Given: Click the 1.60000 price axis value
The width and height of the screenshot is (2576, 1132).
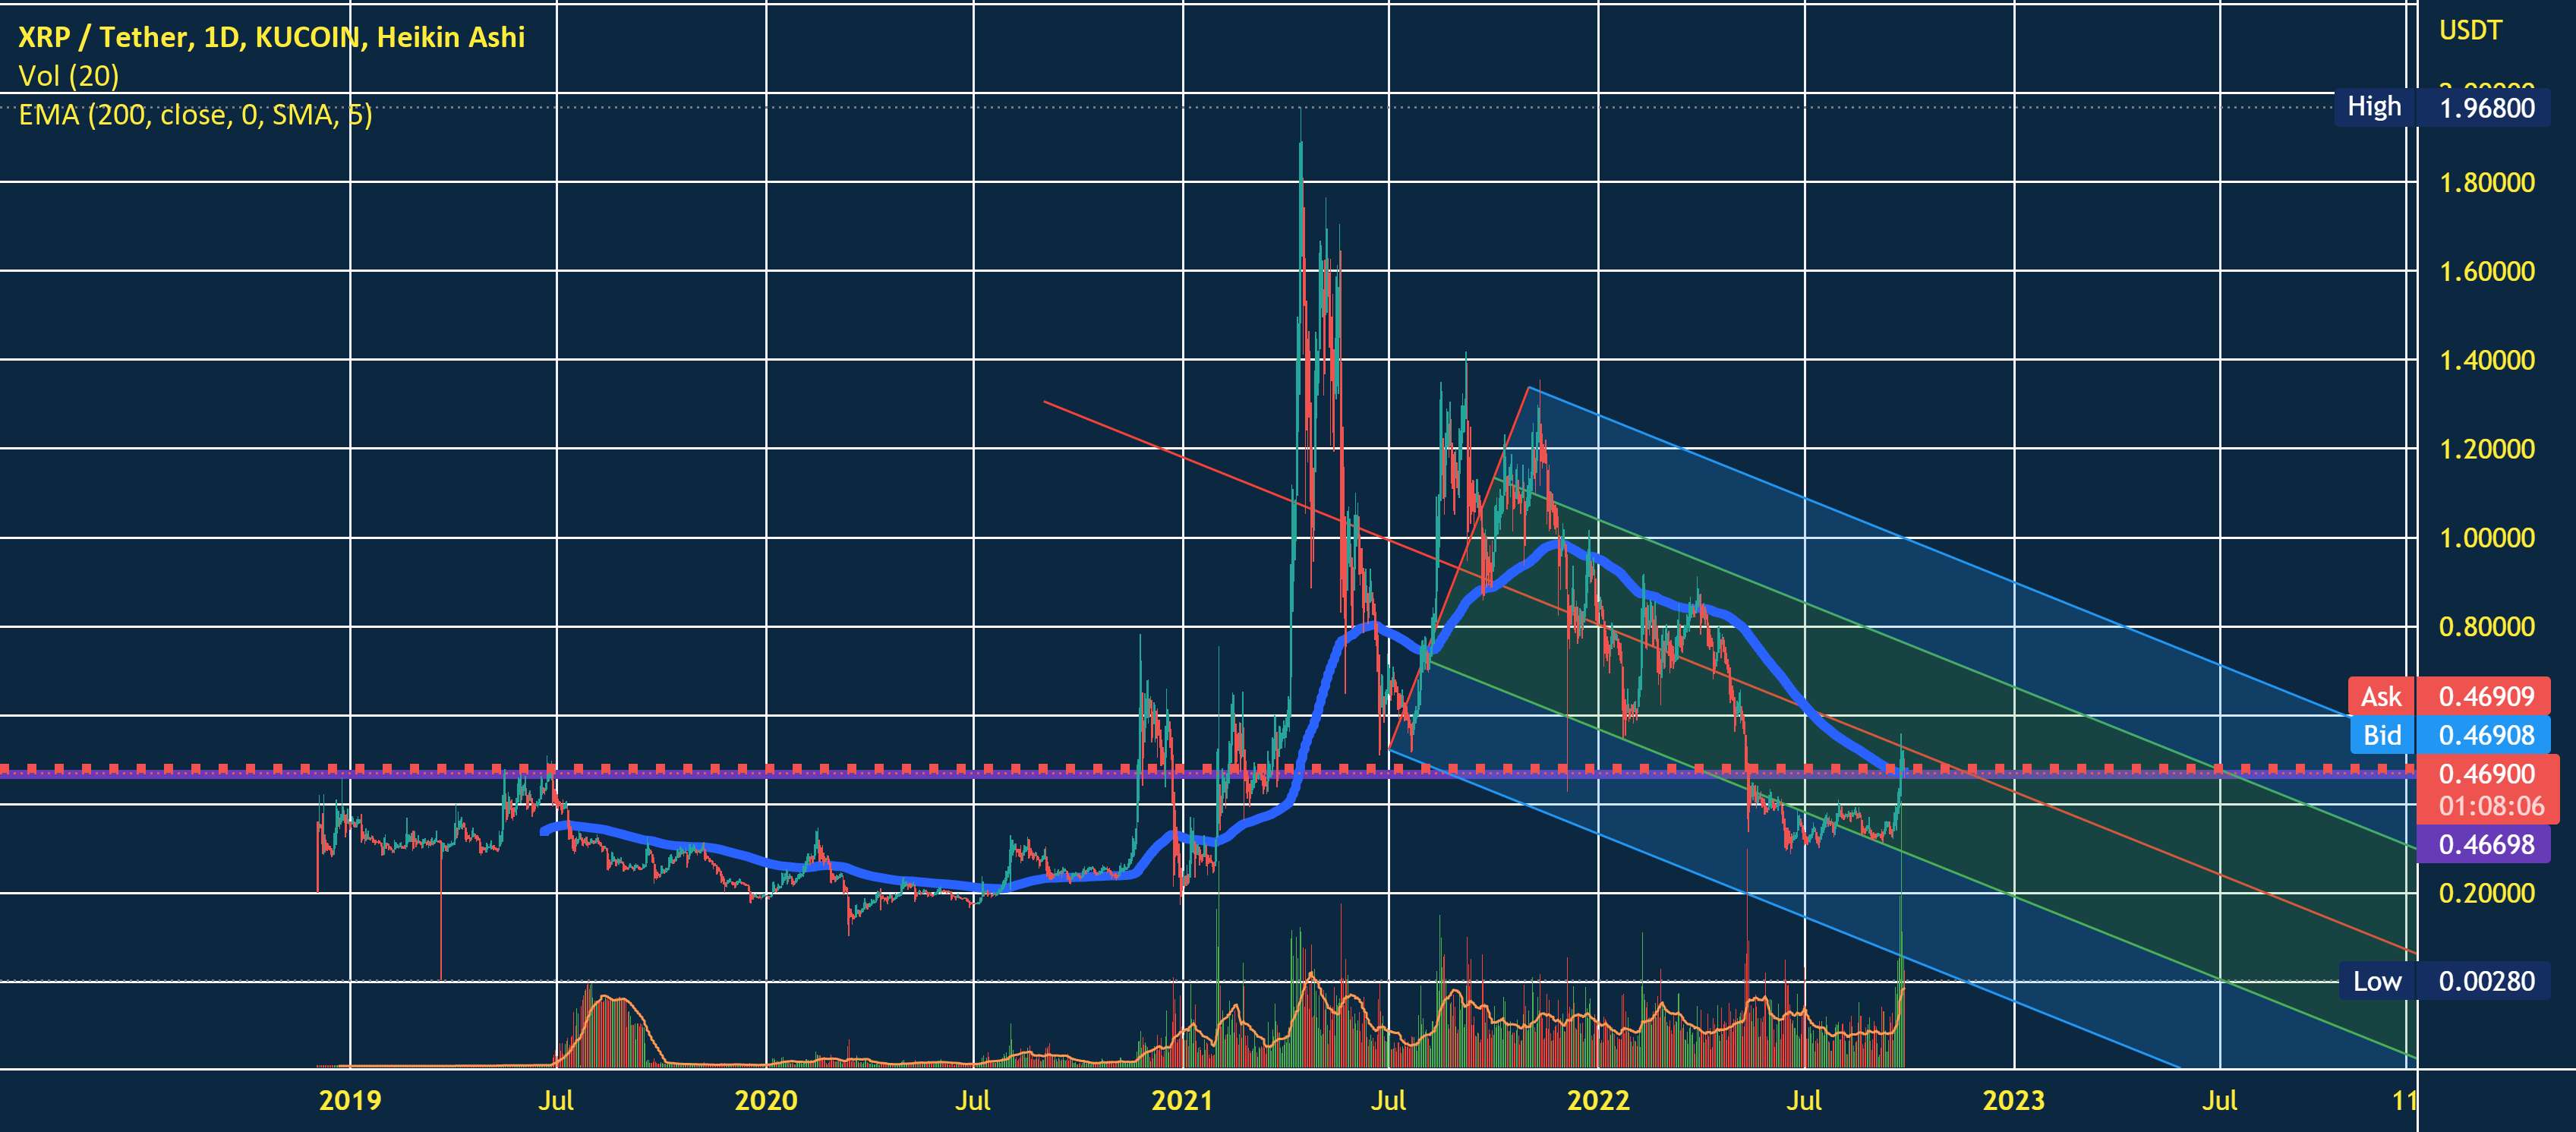Looking at the screenshot, I should pyautogui.click(x=2487, y=271).
